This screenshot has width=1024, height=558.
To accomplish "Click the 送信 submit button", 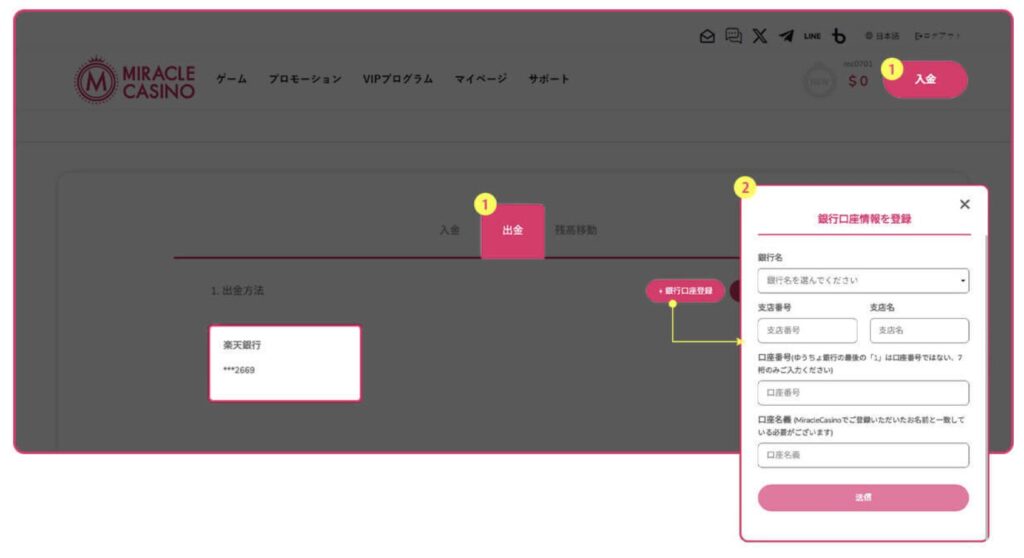I will coord(863,498).
